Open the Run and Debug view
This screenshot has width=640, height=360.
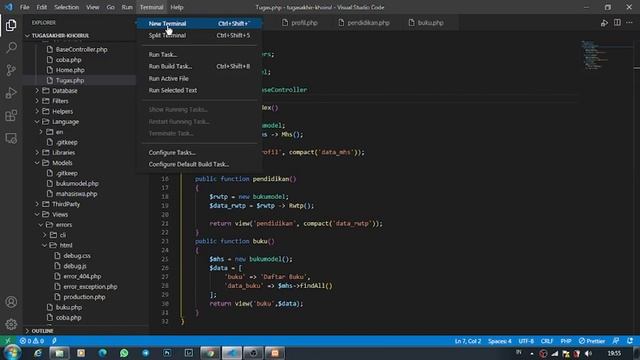pyautogui.click(x=11, y=93)
